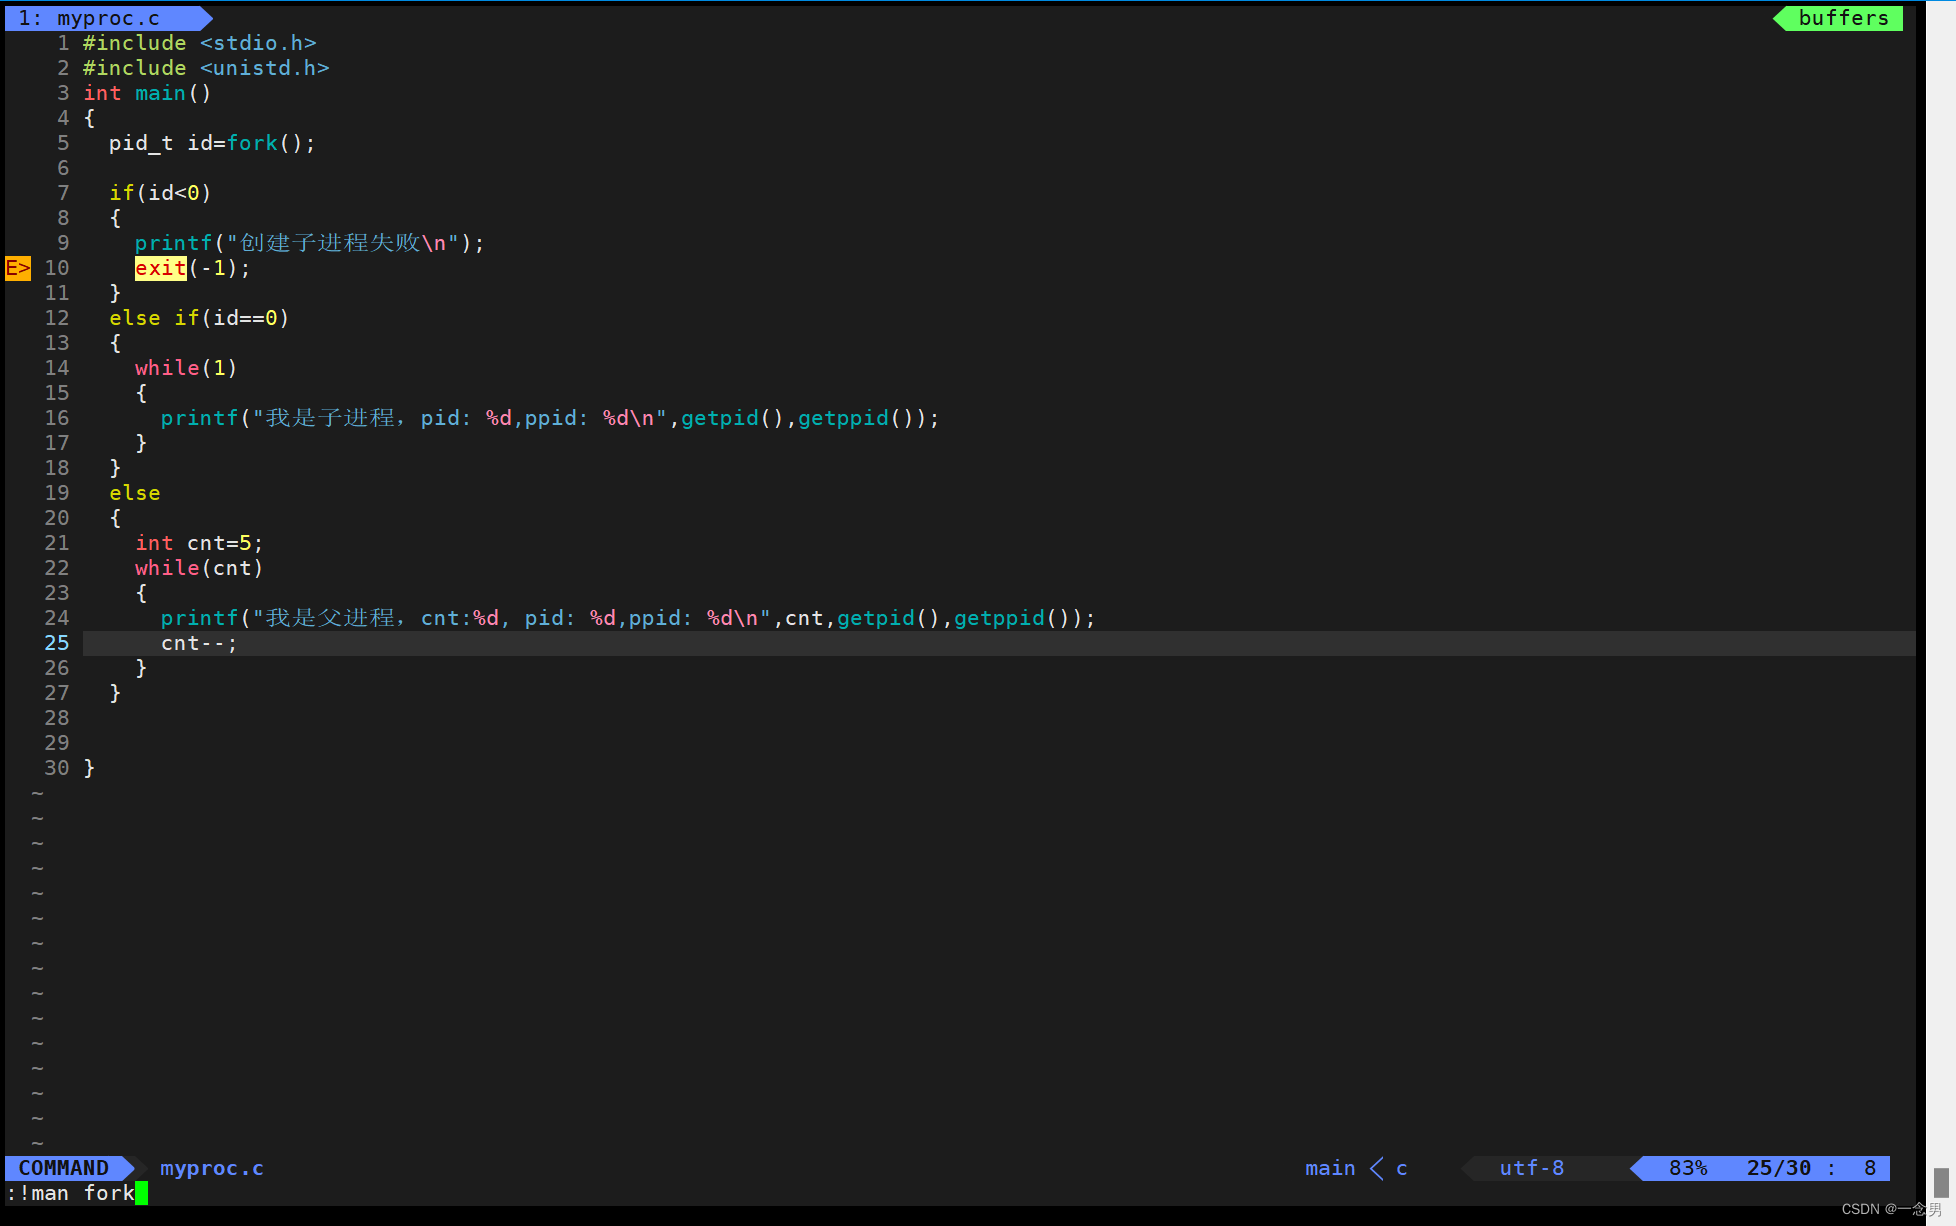Click the left angle separator before c
The height and width of the screenshot is (1226, 1956).
pos(1377,1168)
